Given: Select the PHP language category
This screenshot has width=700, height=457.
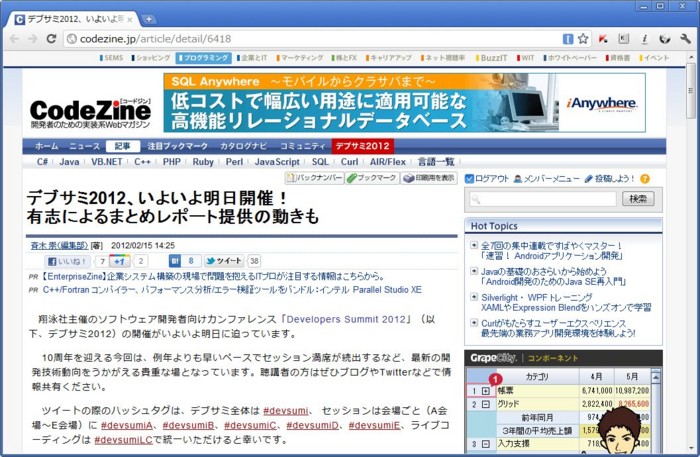Looking at the screenshot, I should coord(172,162).
